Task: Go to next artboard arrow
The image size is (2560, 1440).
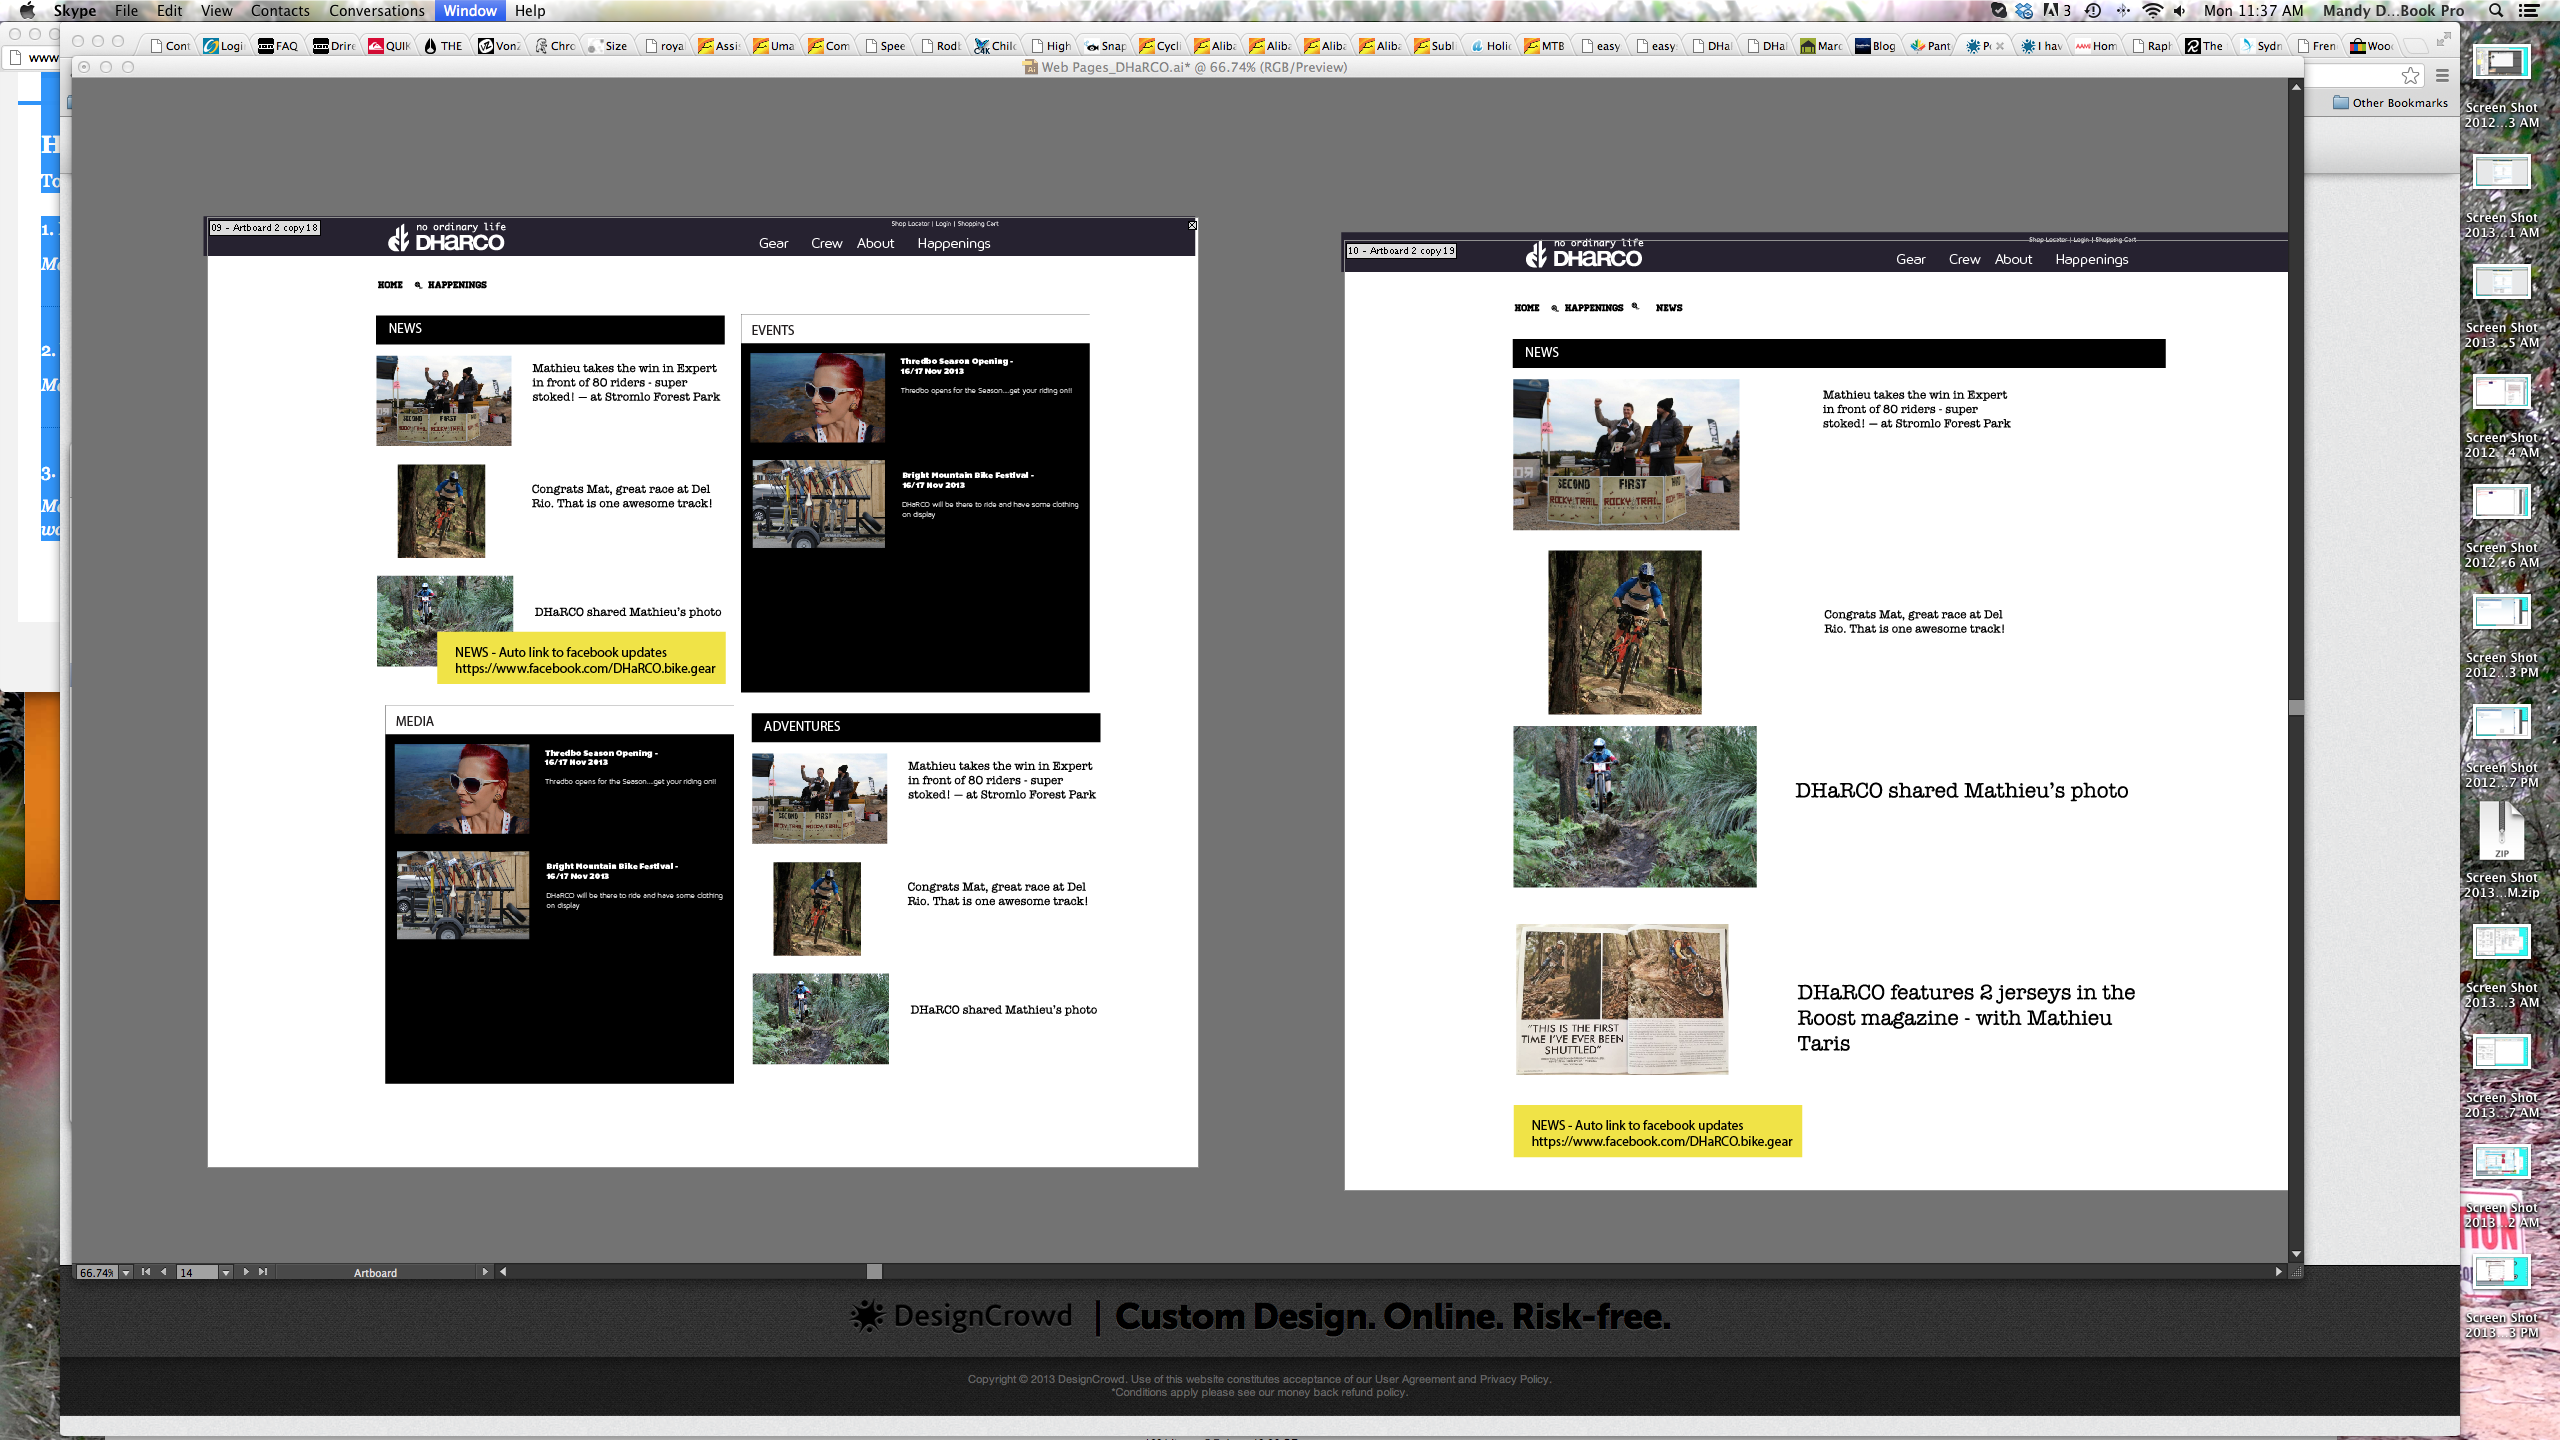Action: click(x=246, y=1272)
